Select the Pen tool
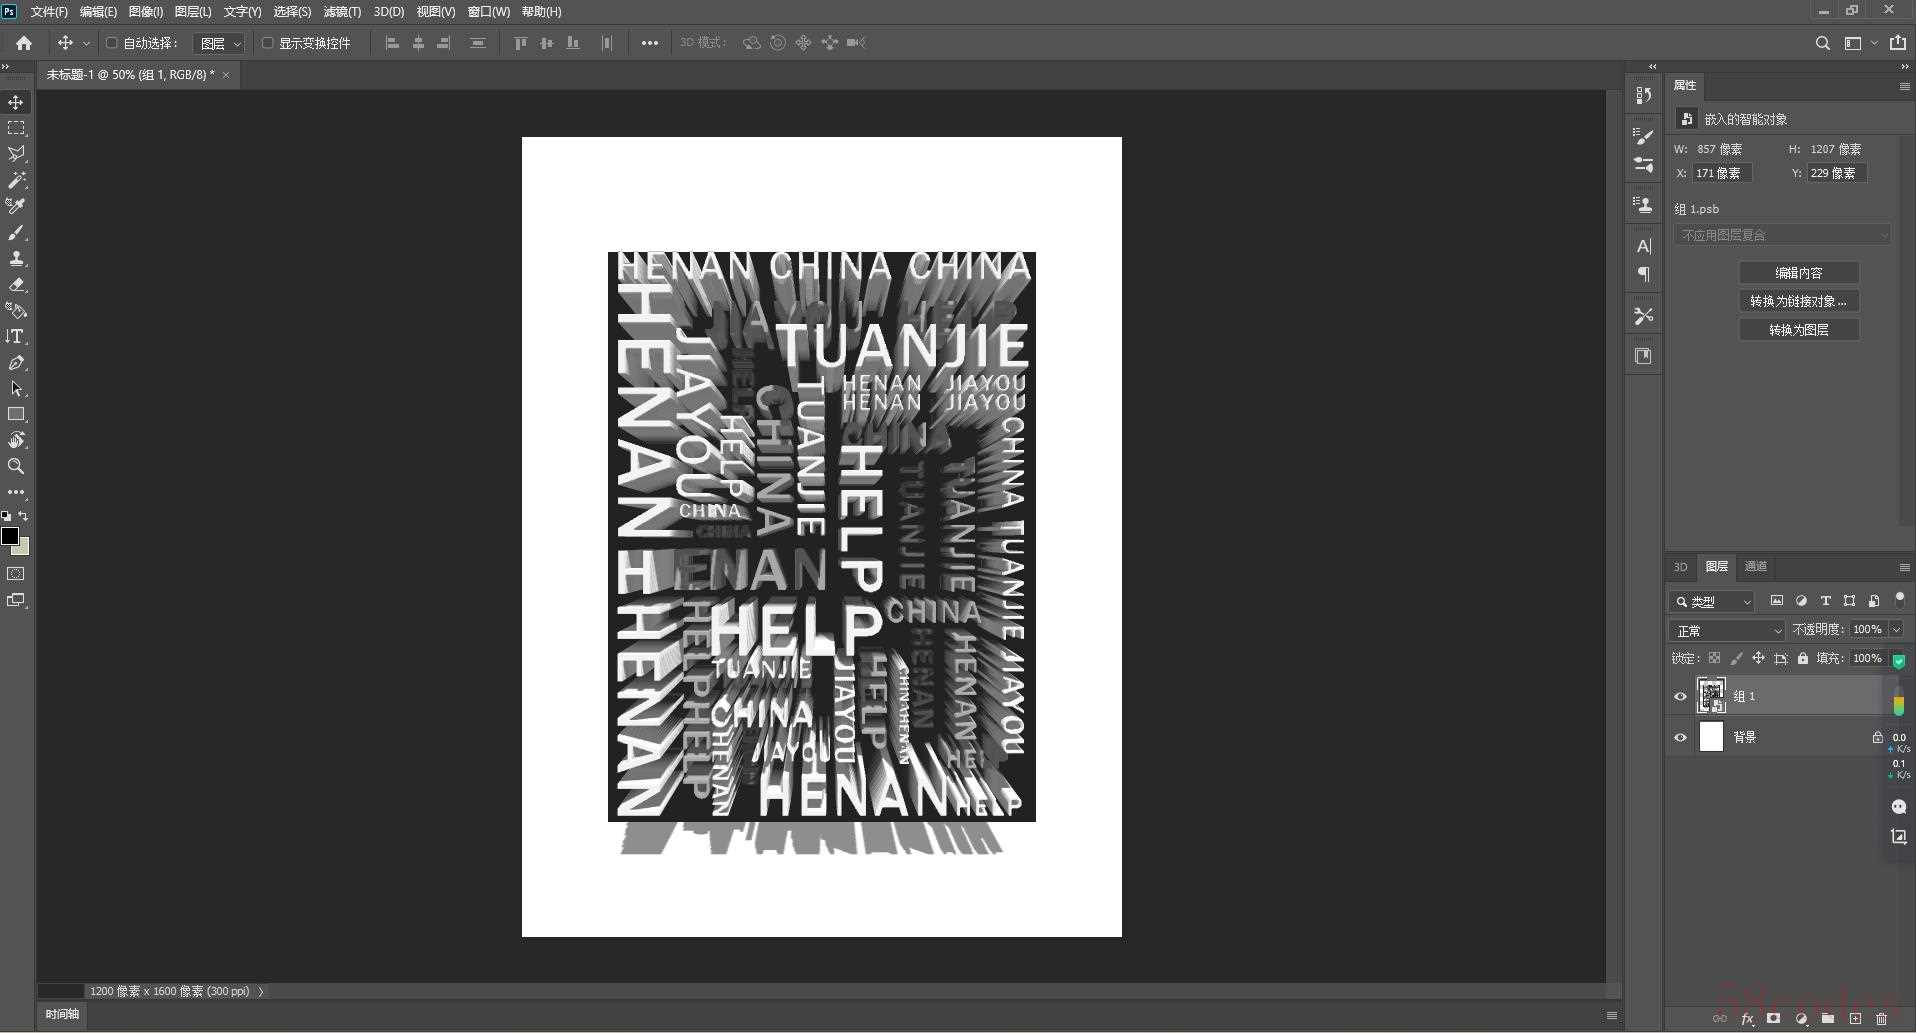The height and width of the screenshot is (1033, 1916). tap(16, 363)
